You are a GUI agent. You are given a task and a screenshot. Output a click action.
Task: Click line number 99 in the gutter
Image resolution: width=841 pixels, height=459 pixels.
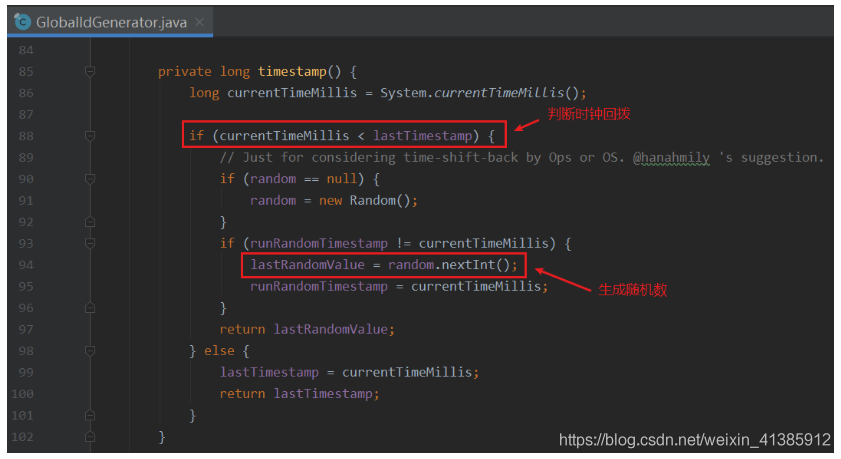(26, 372)
